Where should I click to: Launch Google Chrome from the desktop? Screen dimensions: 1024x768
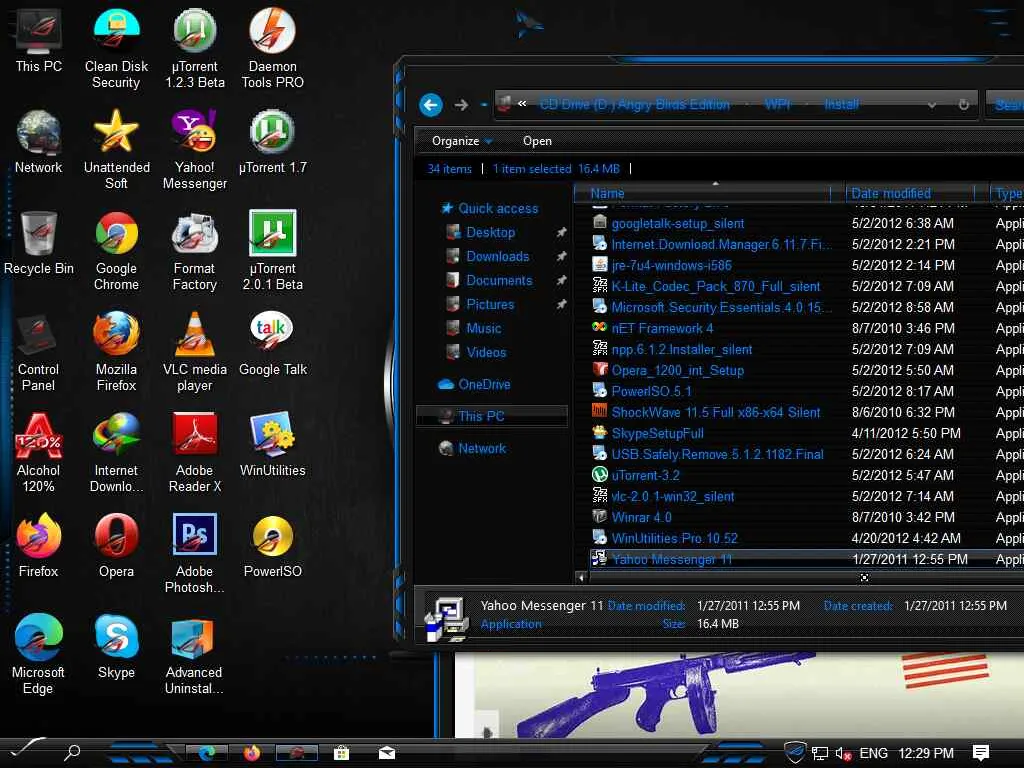pyautogui.click(x=116, y=251)
